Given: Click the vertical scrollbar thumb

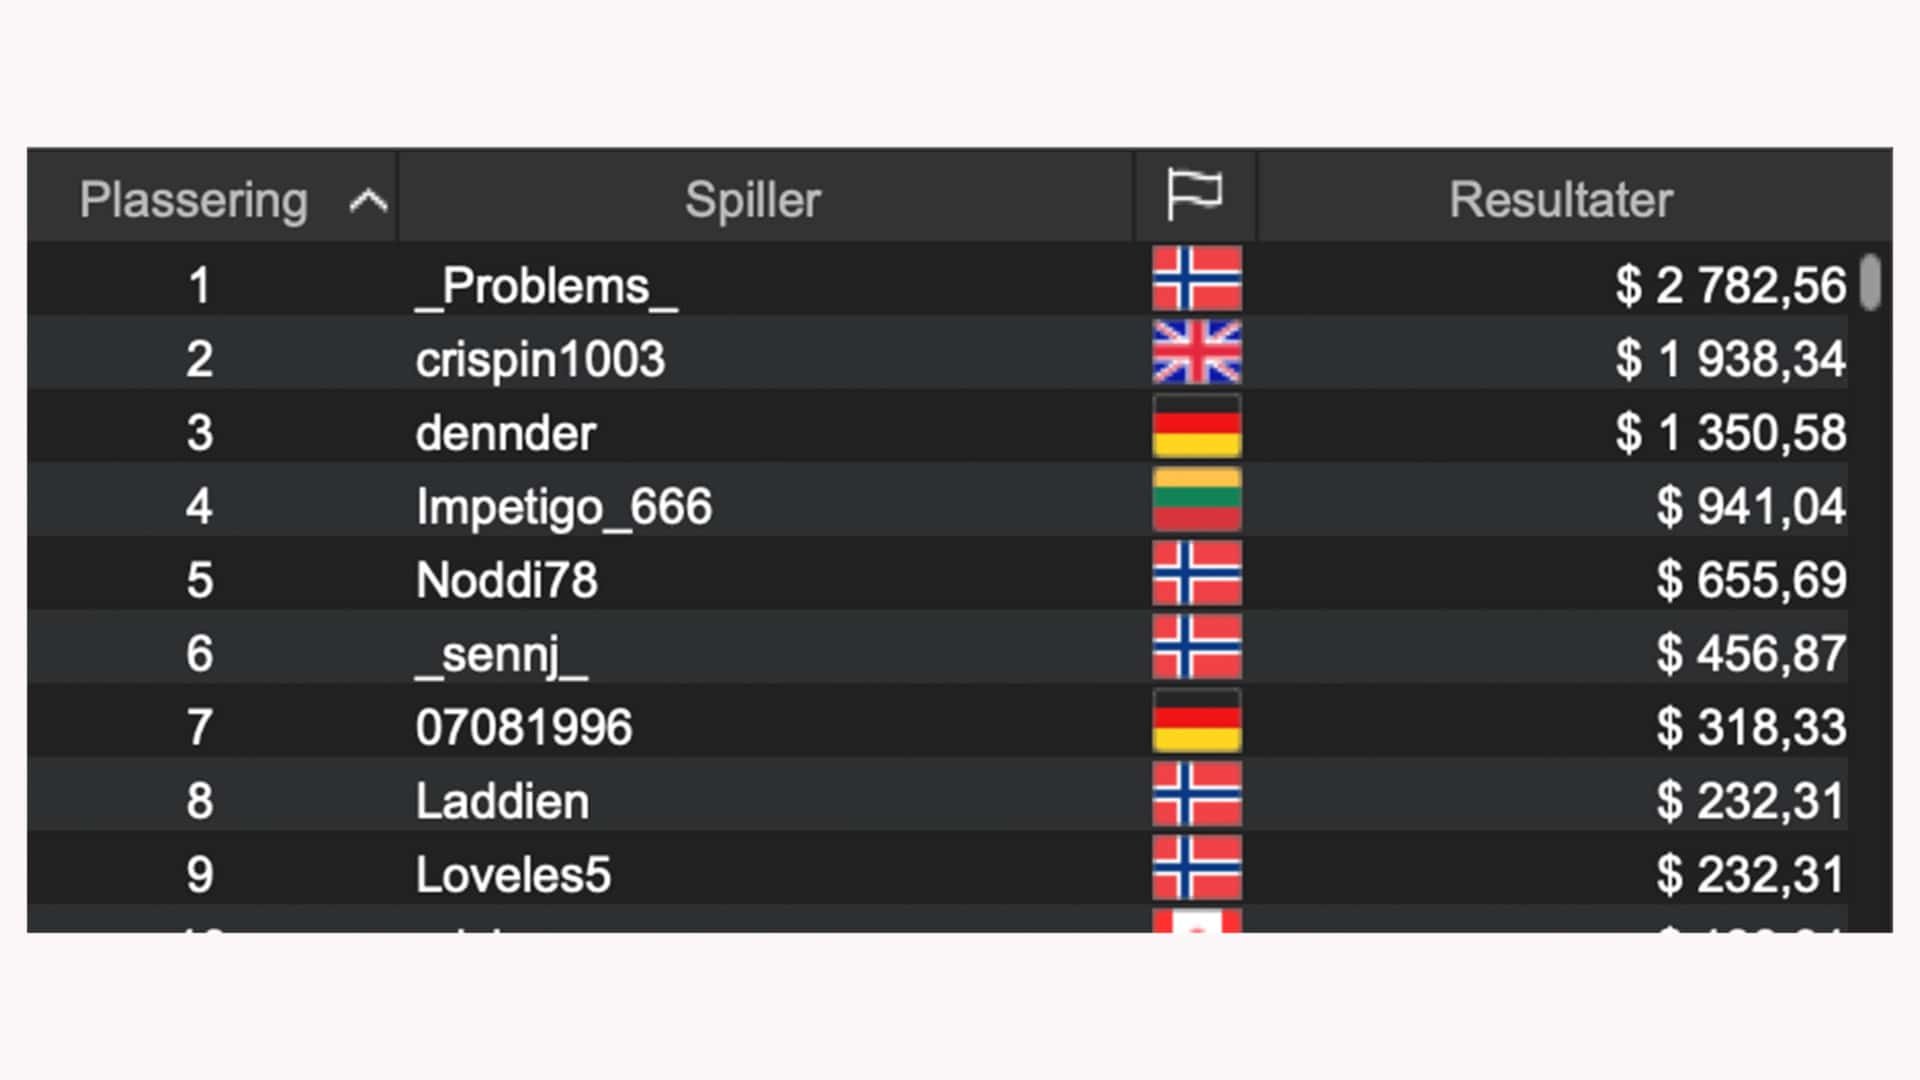Looking at the screenshot, I should tap(1870, 283).
